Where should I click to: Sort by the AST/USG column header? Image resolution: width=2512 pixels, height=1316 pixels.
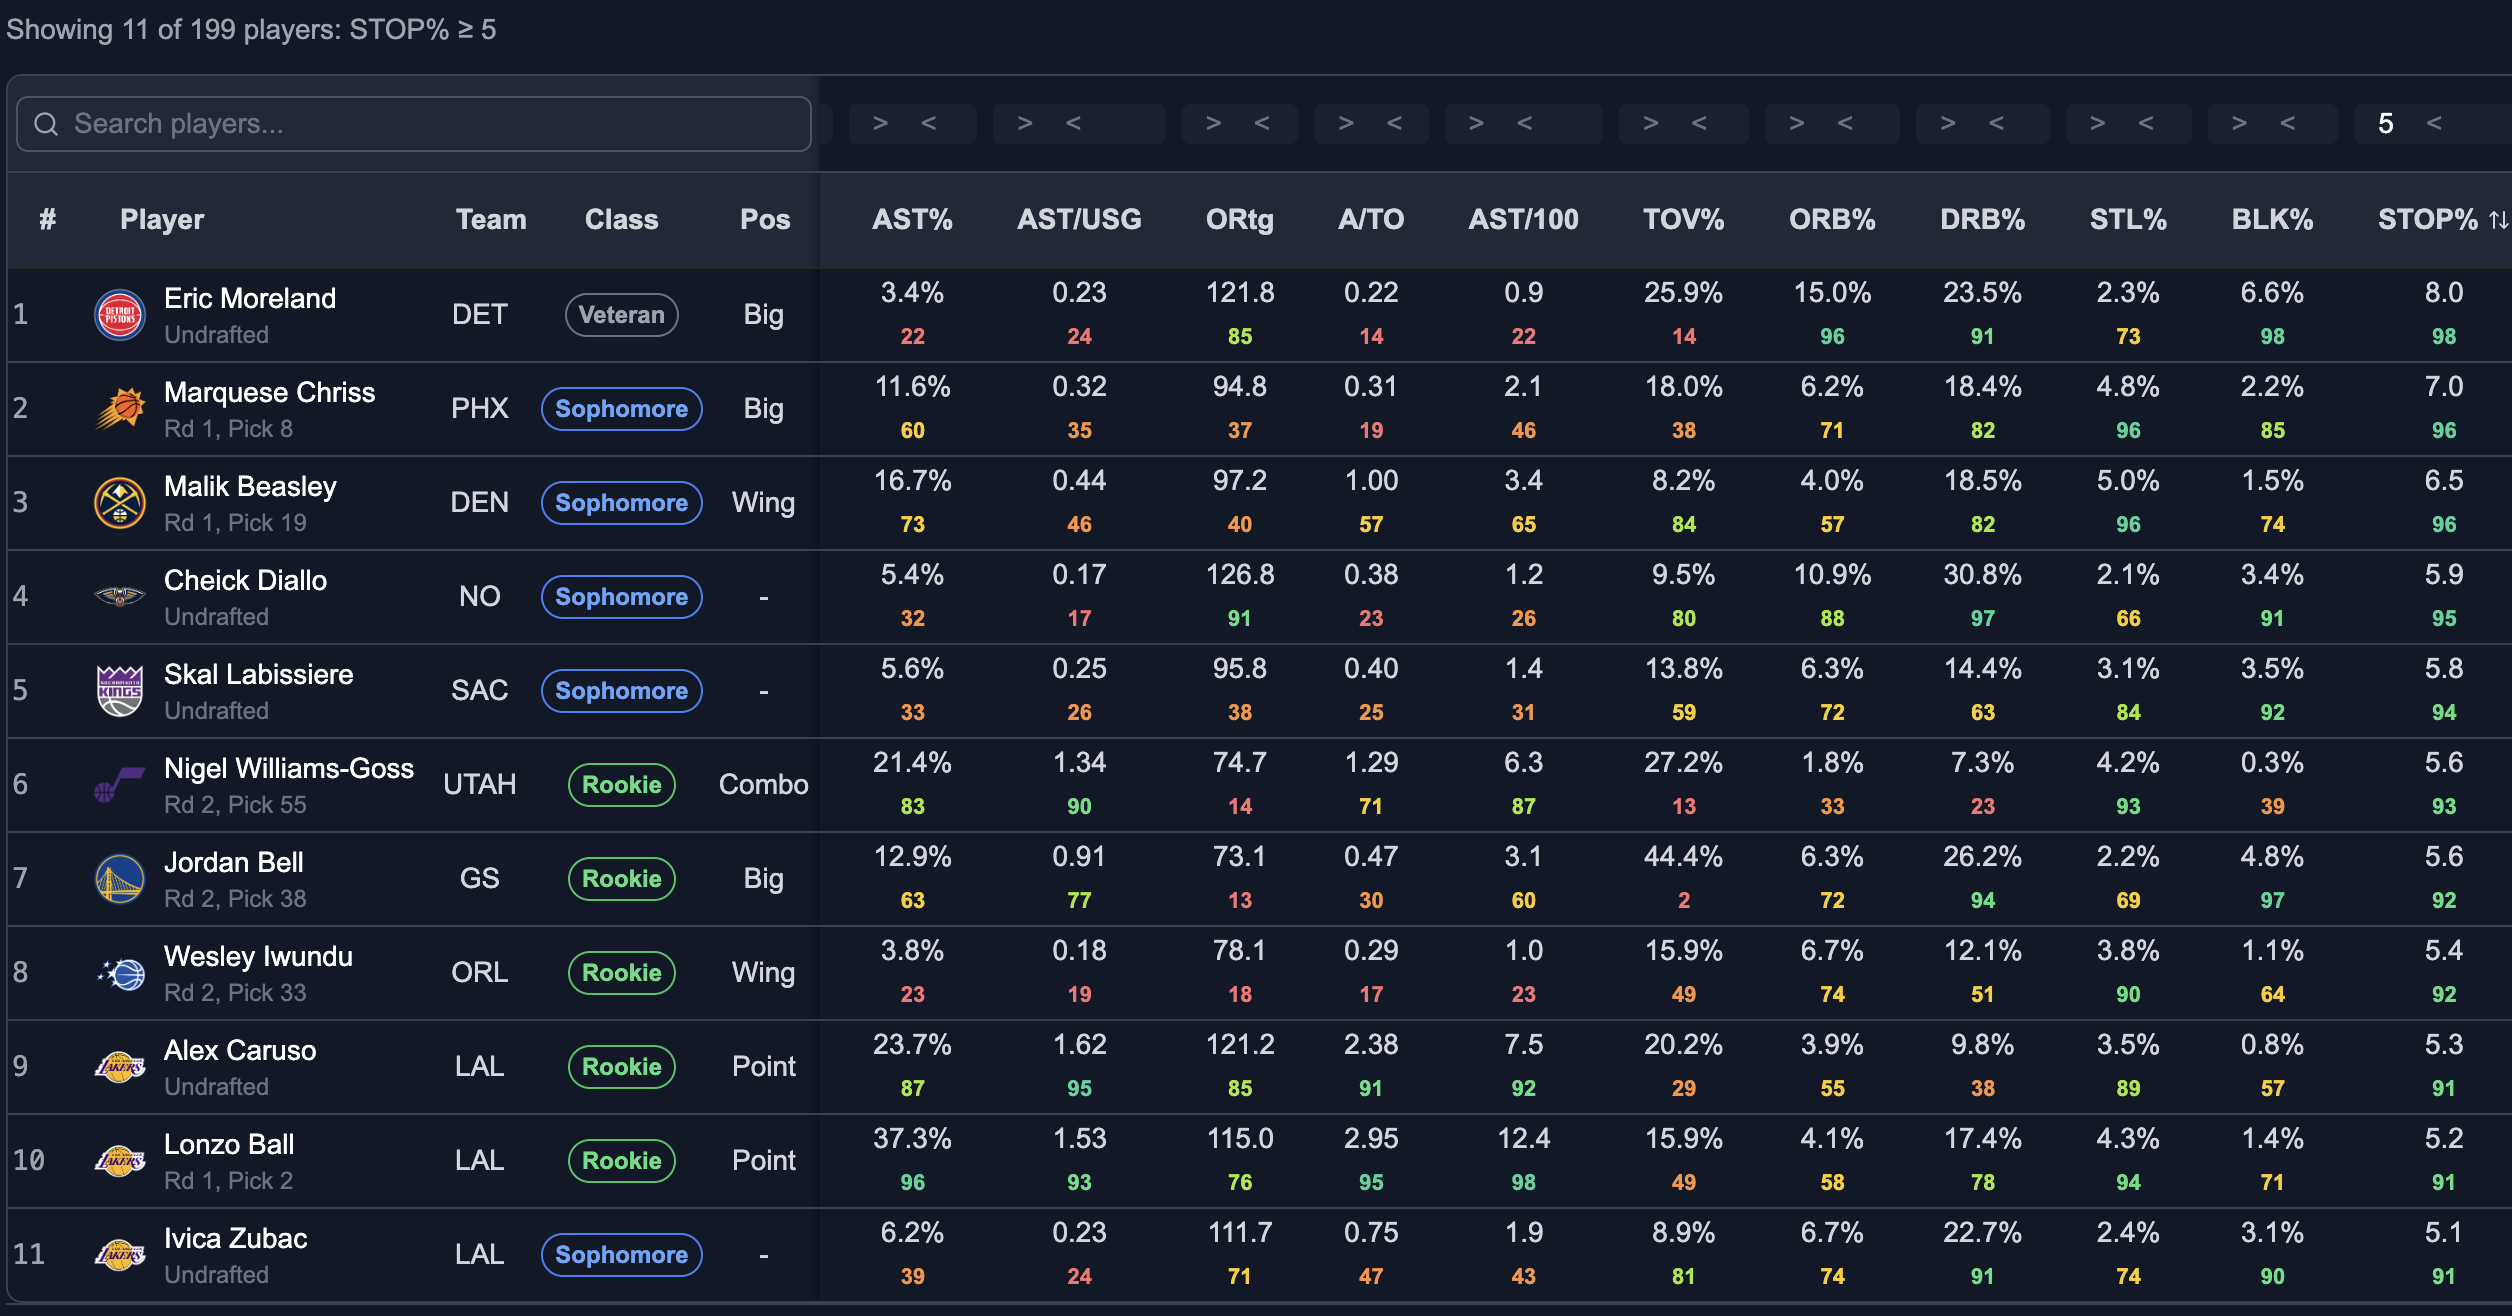click(1079, 220)
